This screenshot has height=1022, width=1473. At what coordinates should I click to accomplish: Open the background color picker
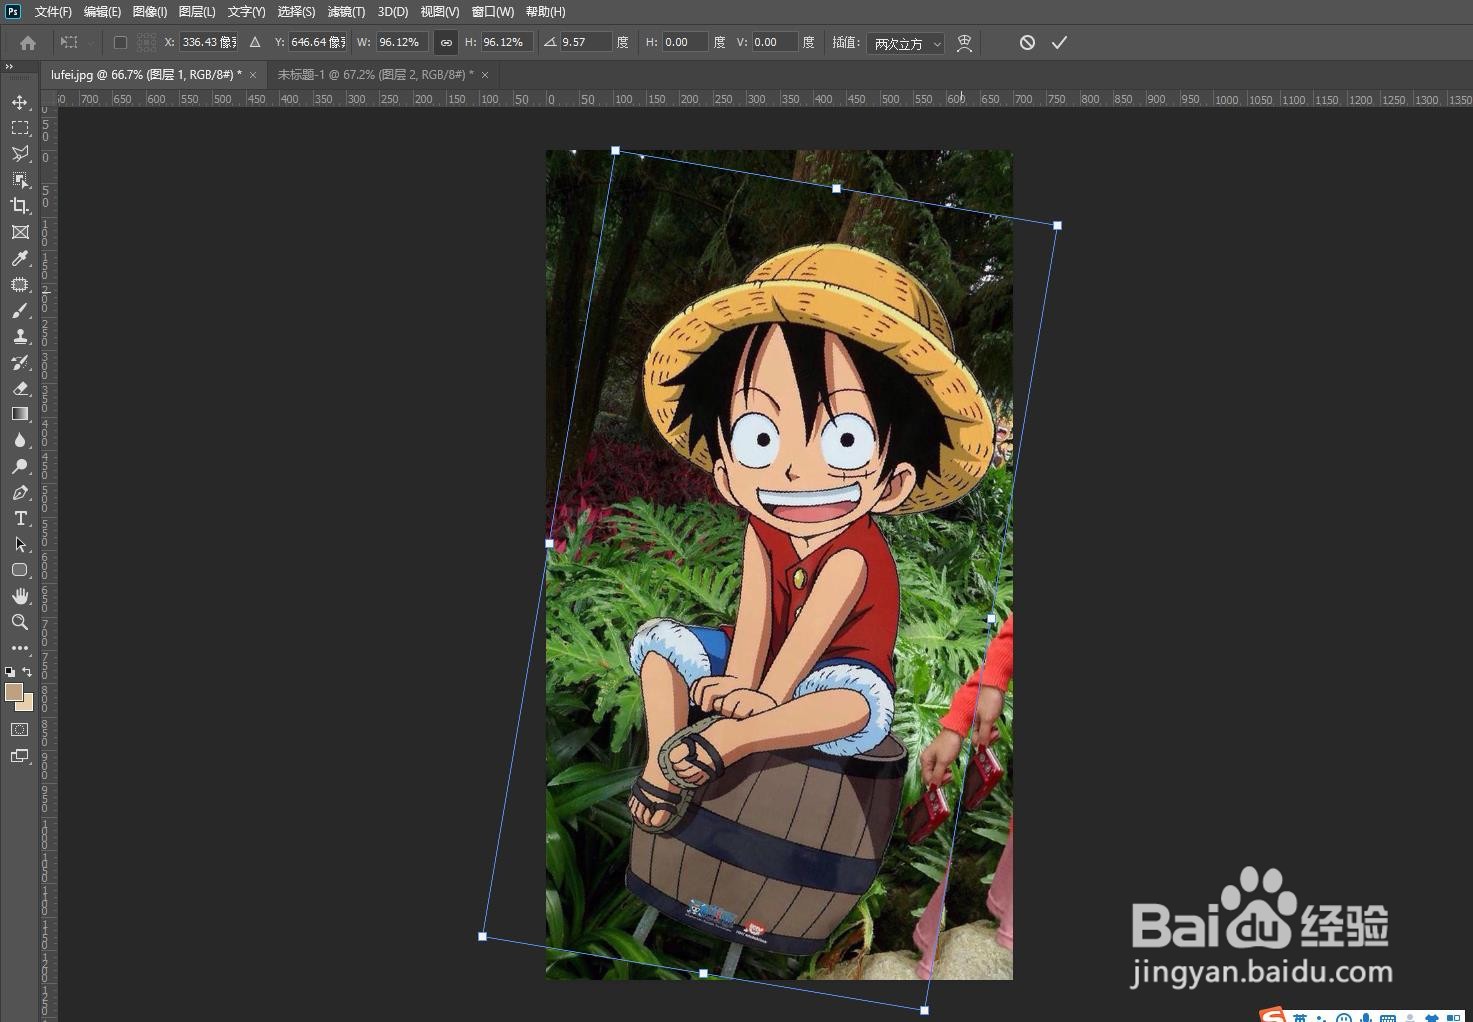(28, 704)
